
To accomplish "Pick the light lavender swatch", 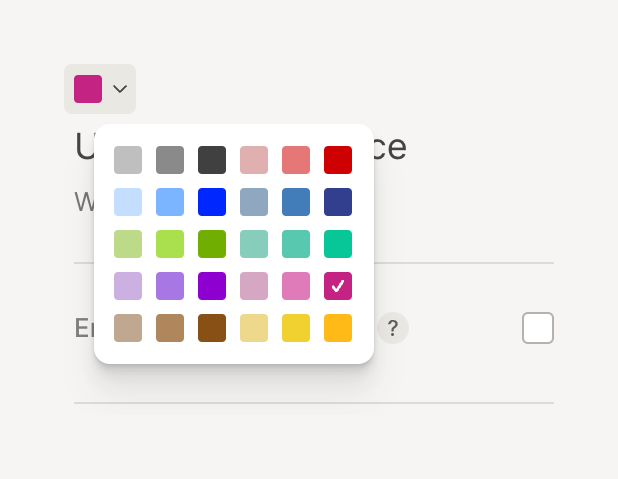I will tap(128, 286).
